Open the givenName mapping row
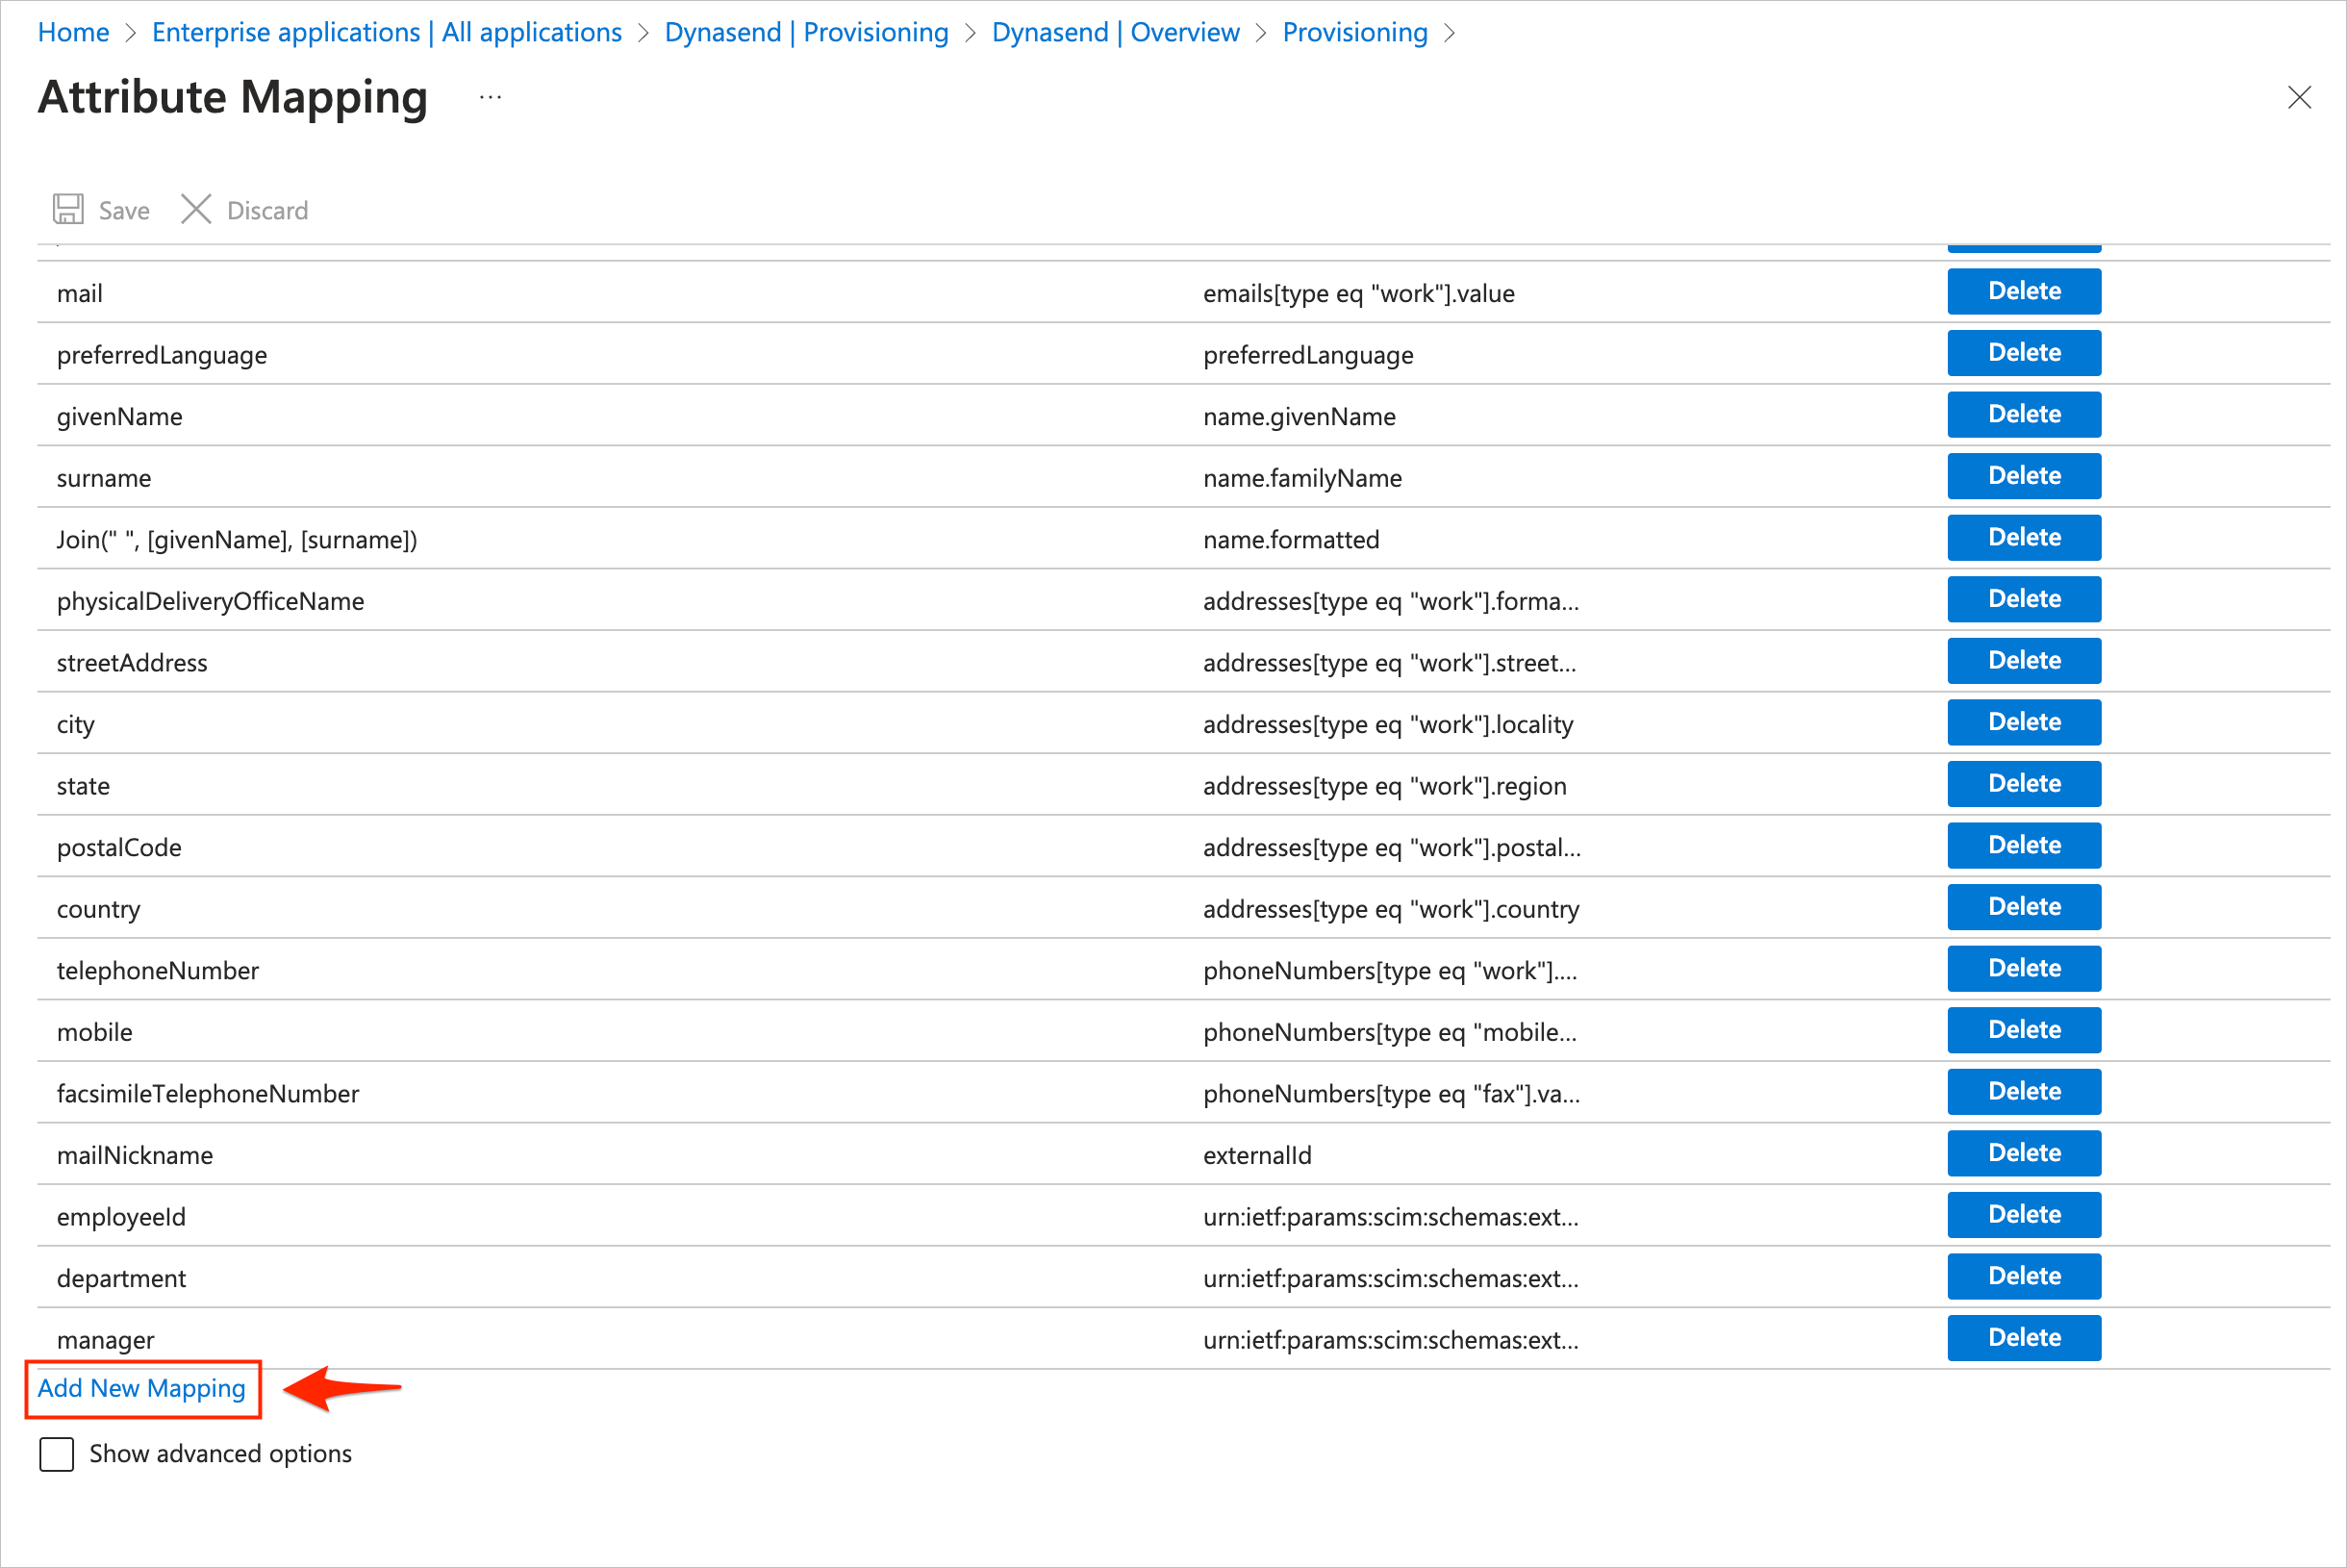The width and height of the screenshot is (2347, 1568). (120, 416)
